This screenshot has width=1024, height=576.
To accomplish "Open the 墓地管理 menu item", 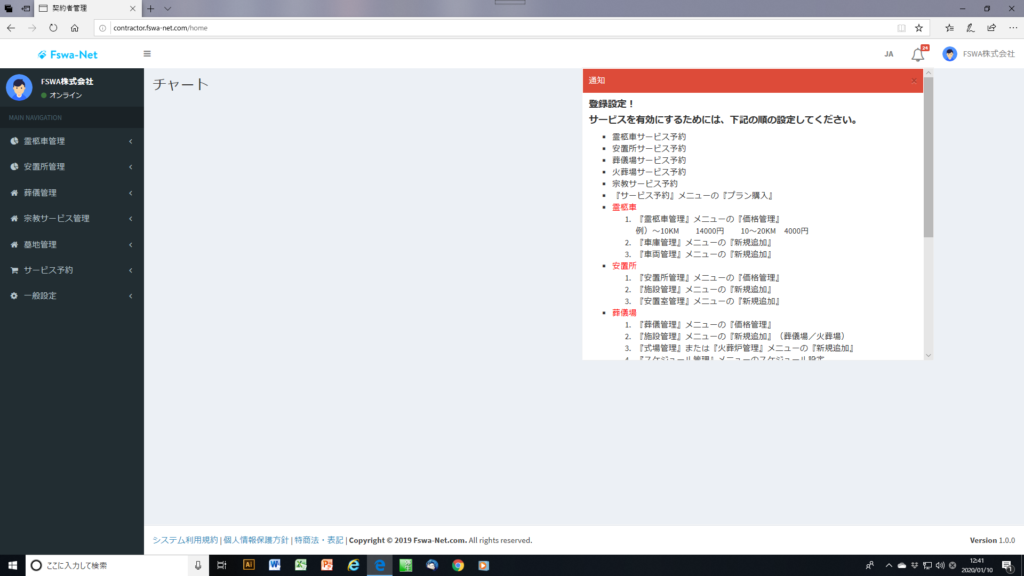I will (x=72, y=244).
